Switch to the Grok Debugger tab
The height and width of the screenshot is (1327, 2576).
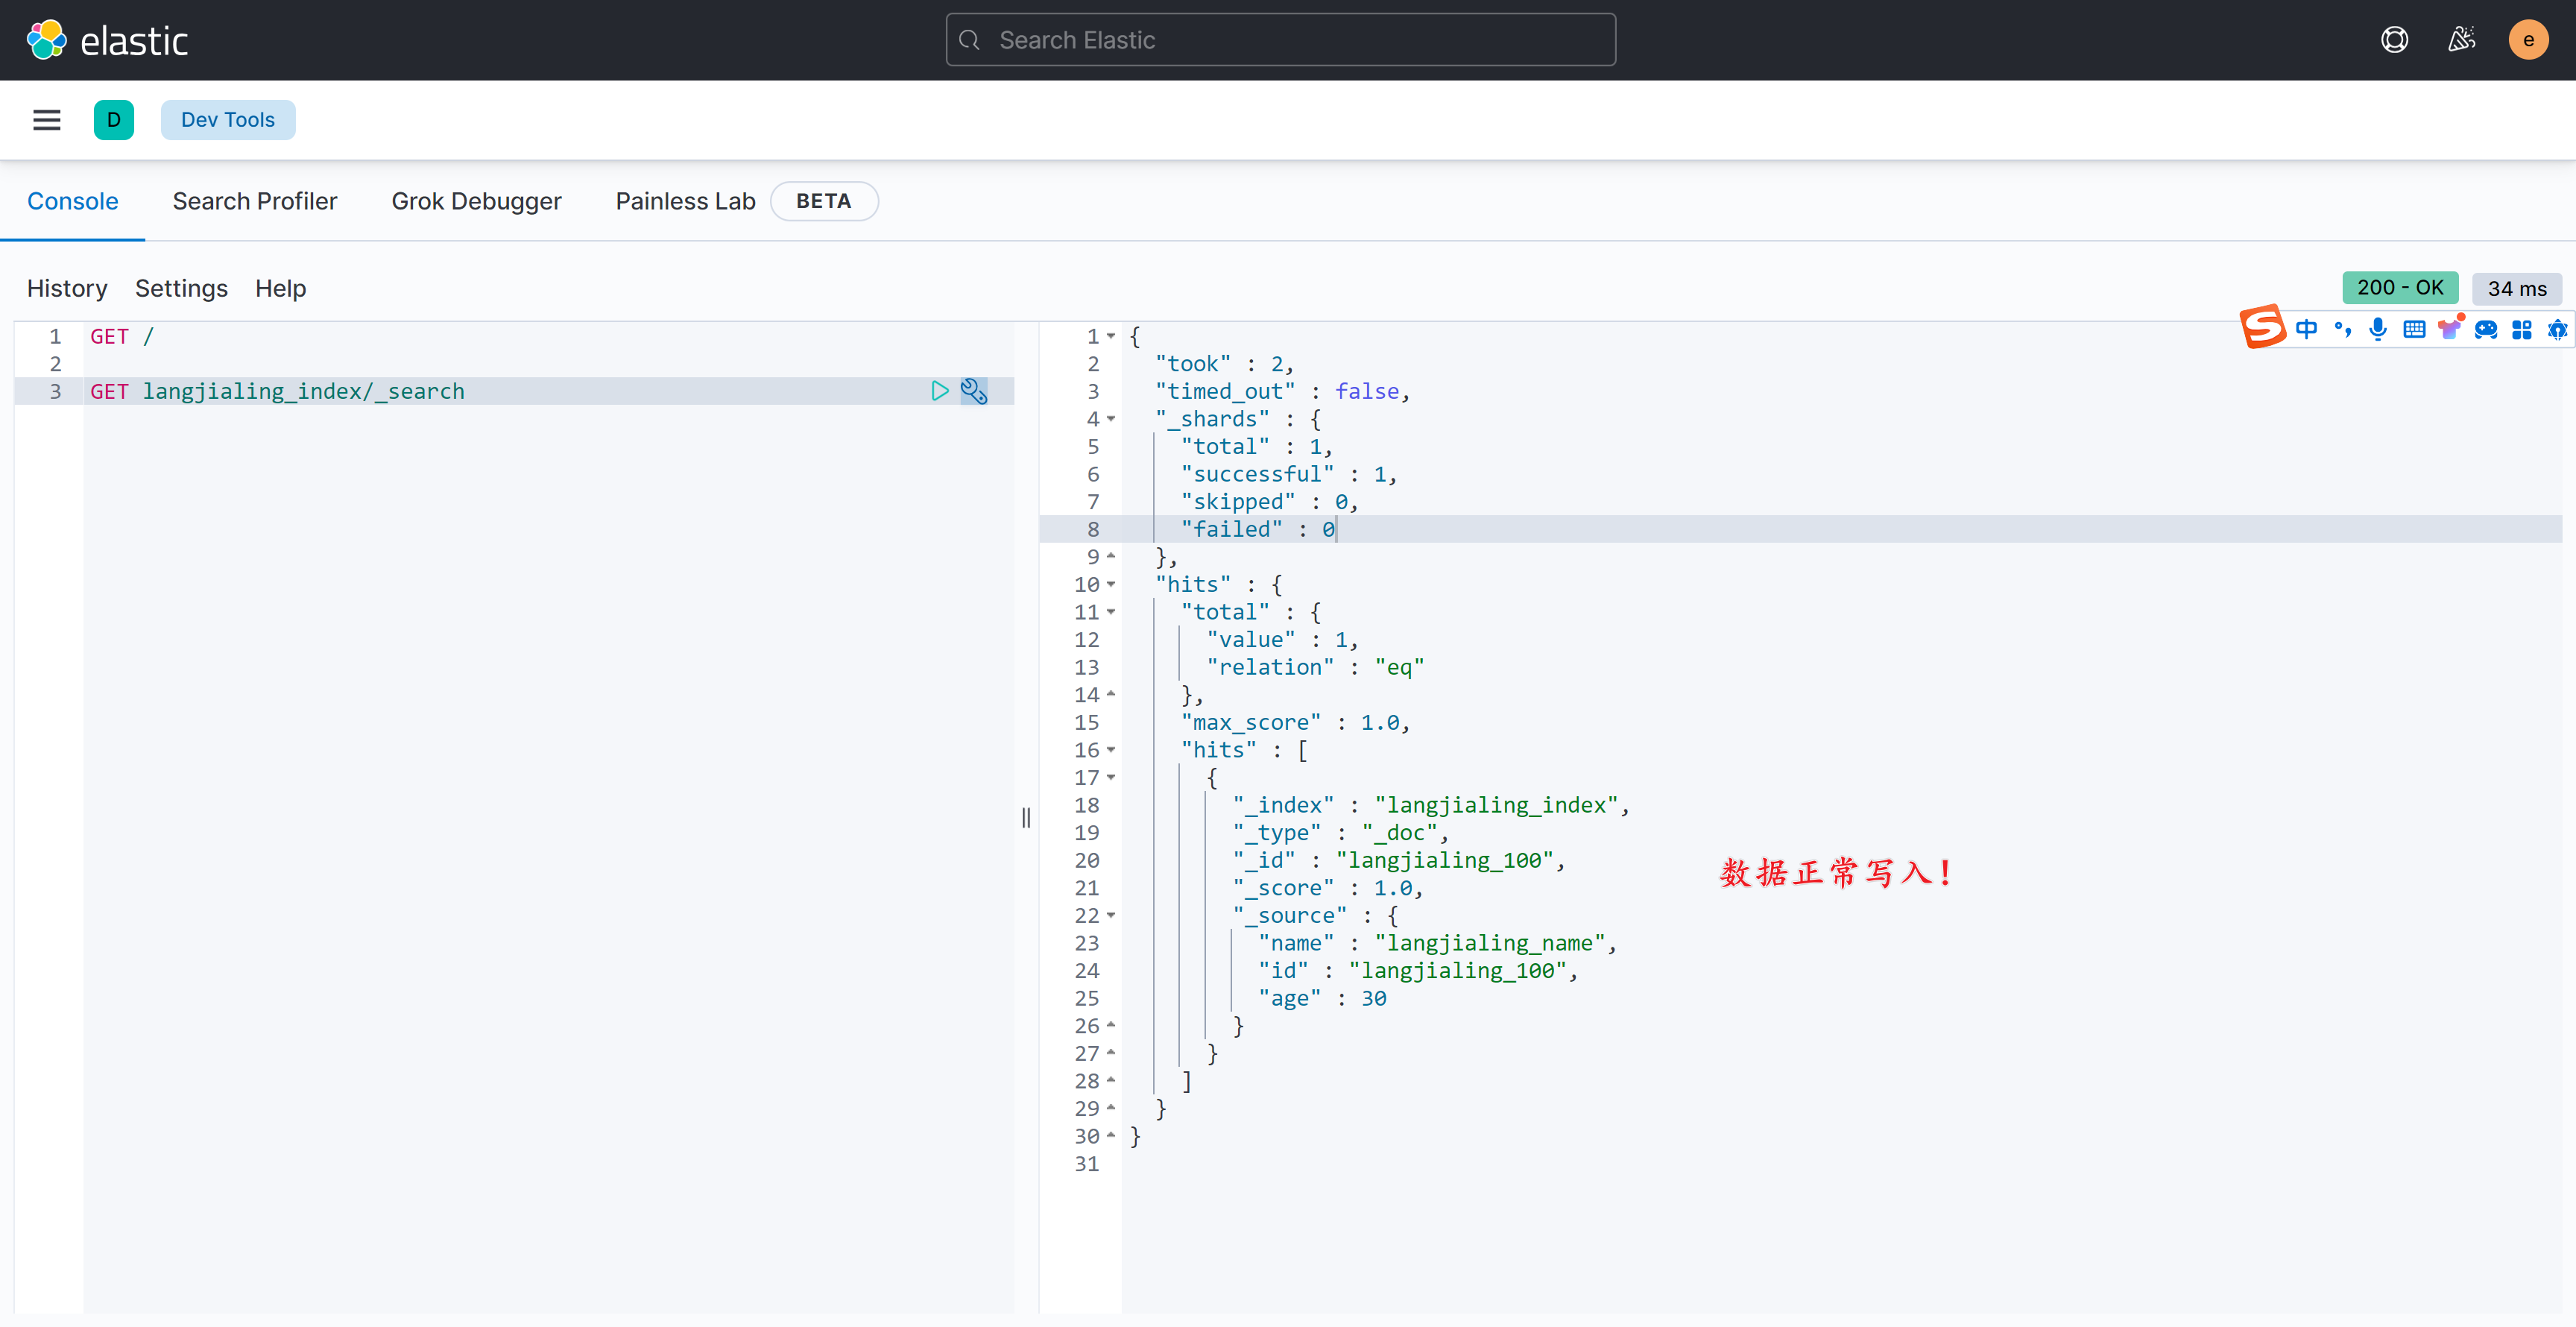click(x=476, y=201)
